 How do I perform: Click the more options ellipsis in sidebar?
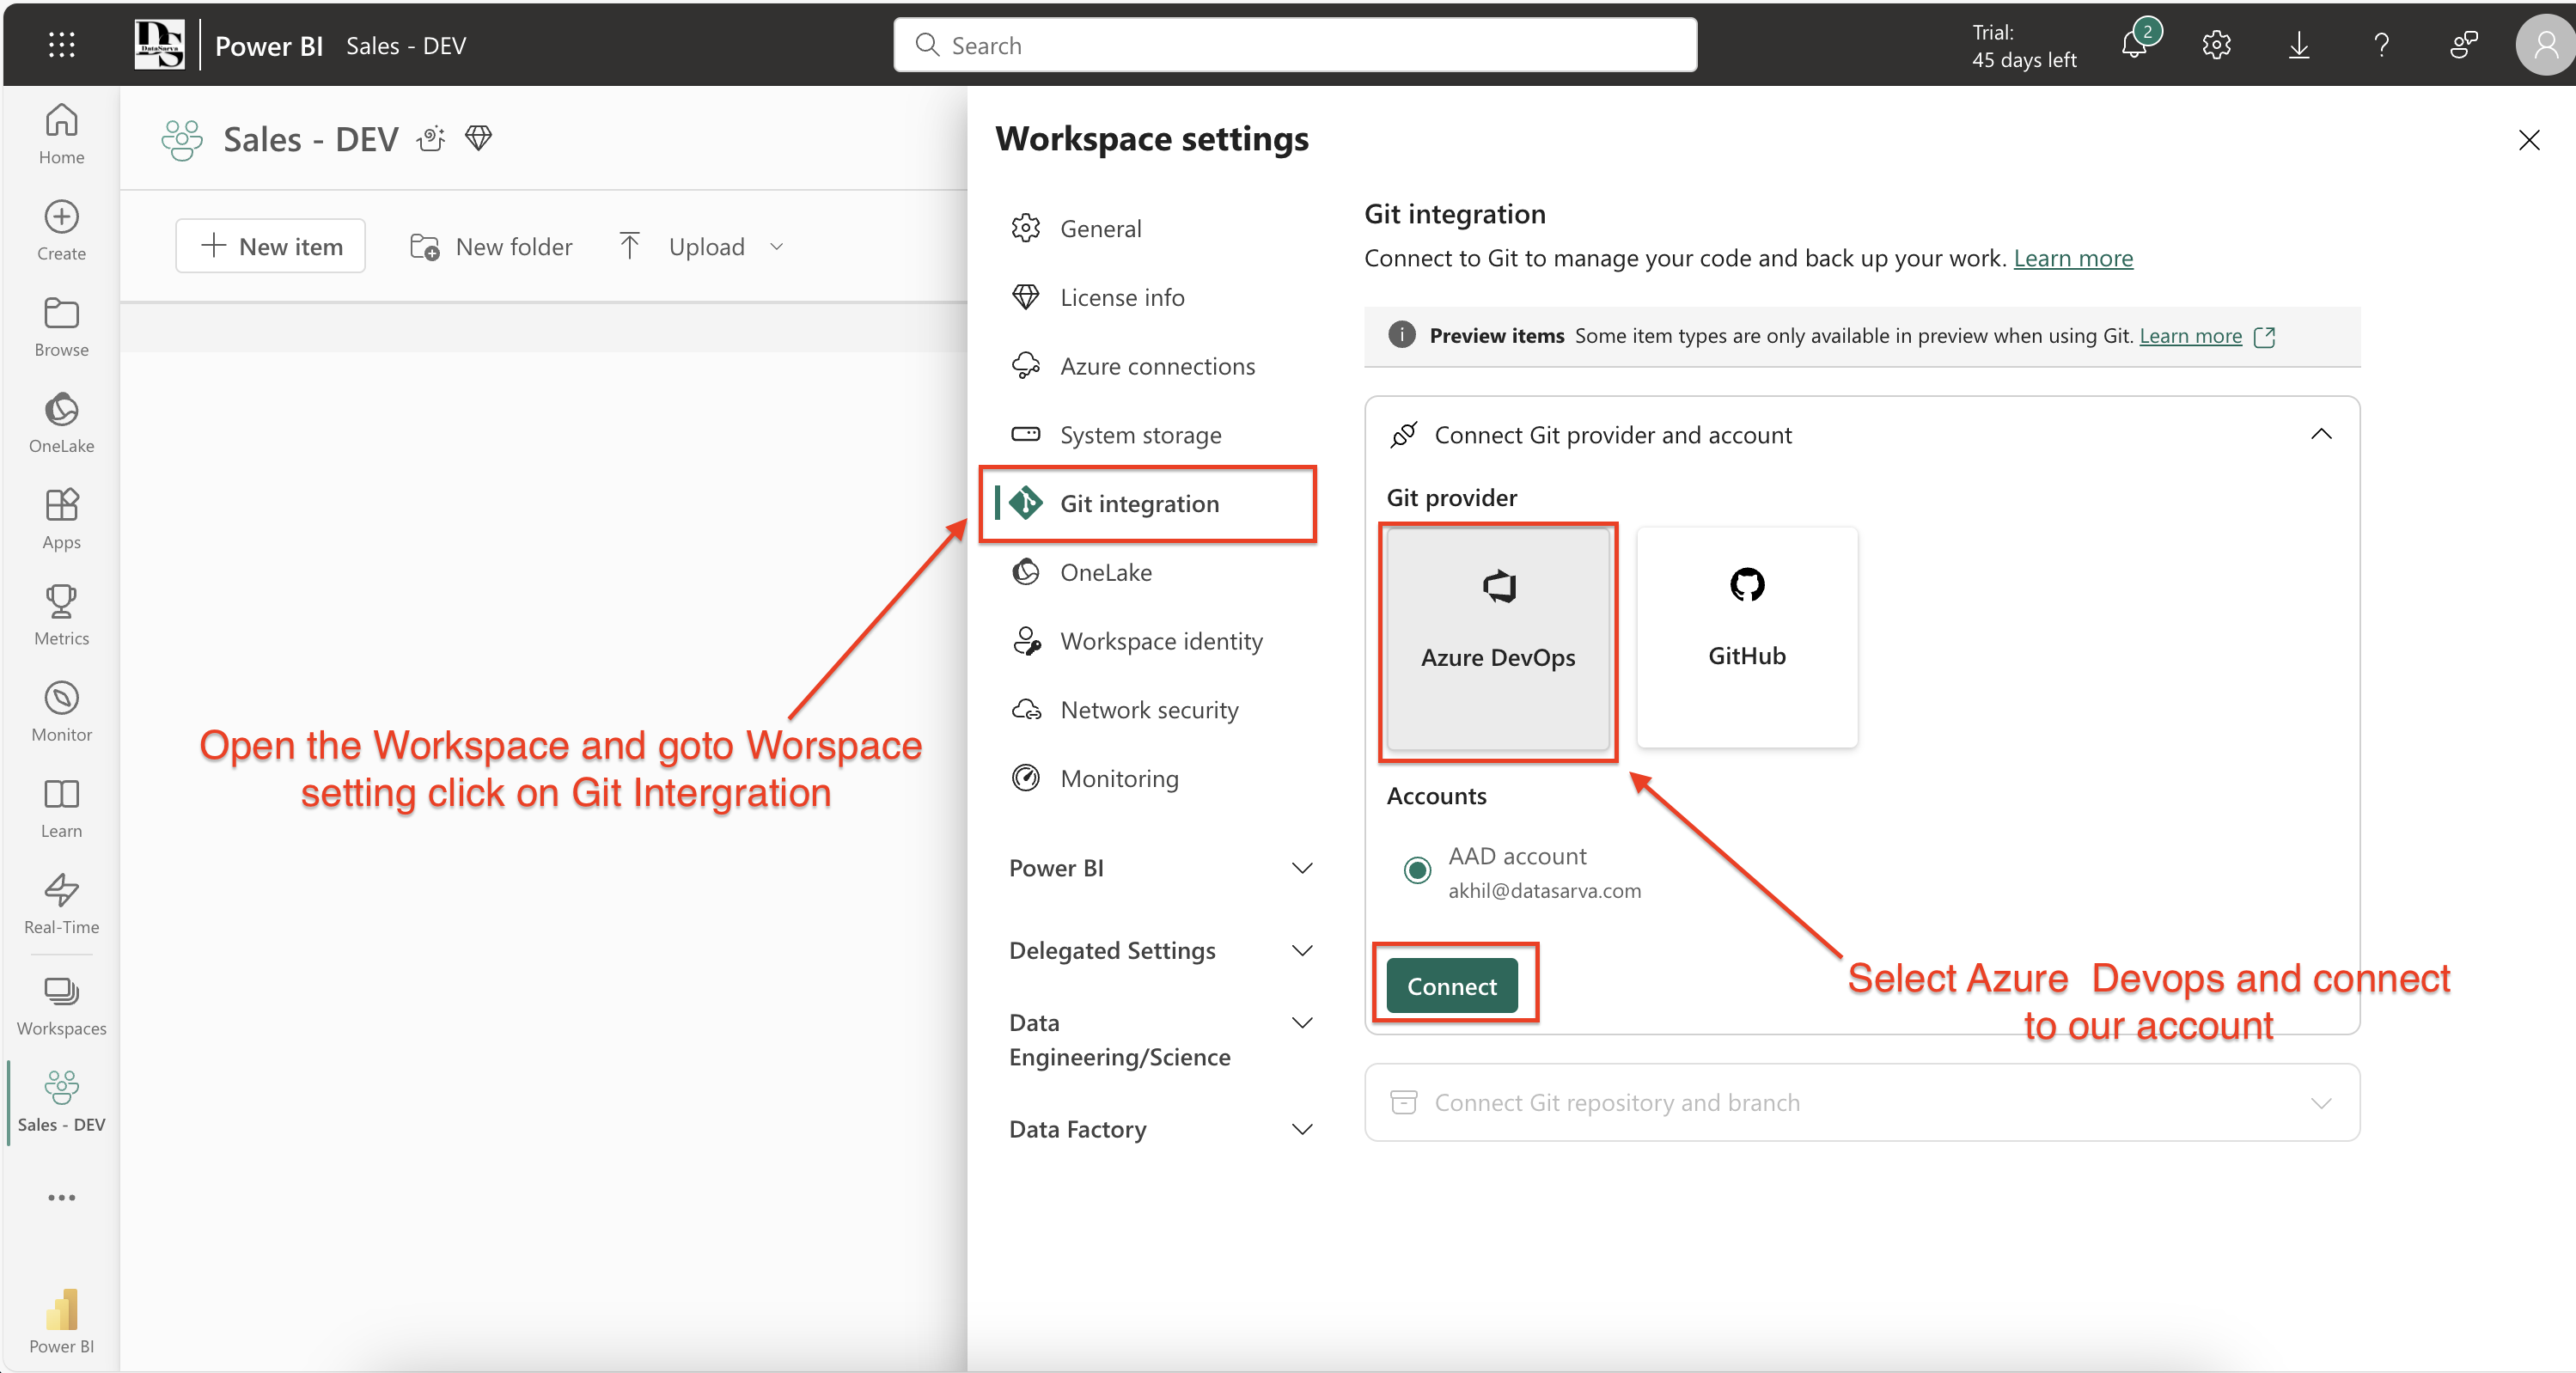pos(61,1197)
